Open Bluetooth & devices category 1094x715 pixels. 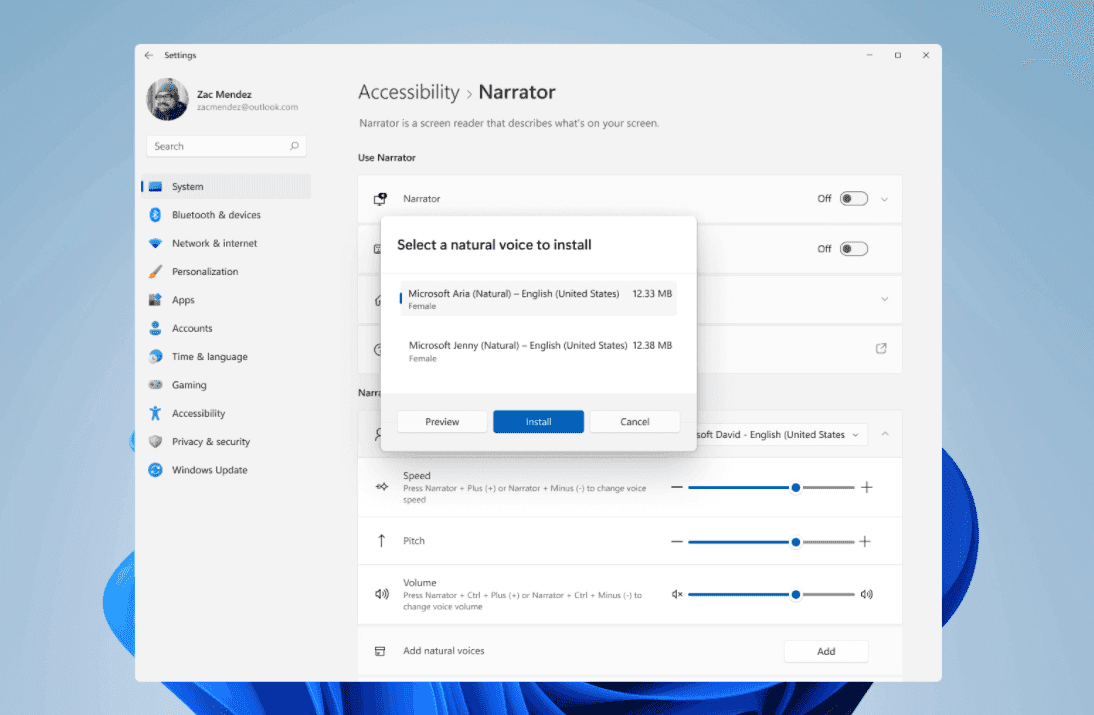click(226, 215)
